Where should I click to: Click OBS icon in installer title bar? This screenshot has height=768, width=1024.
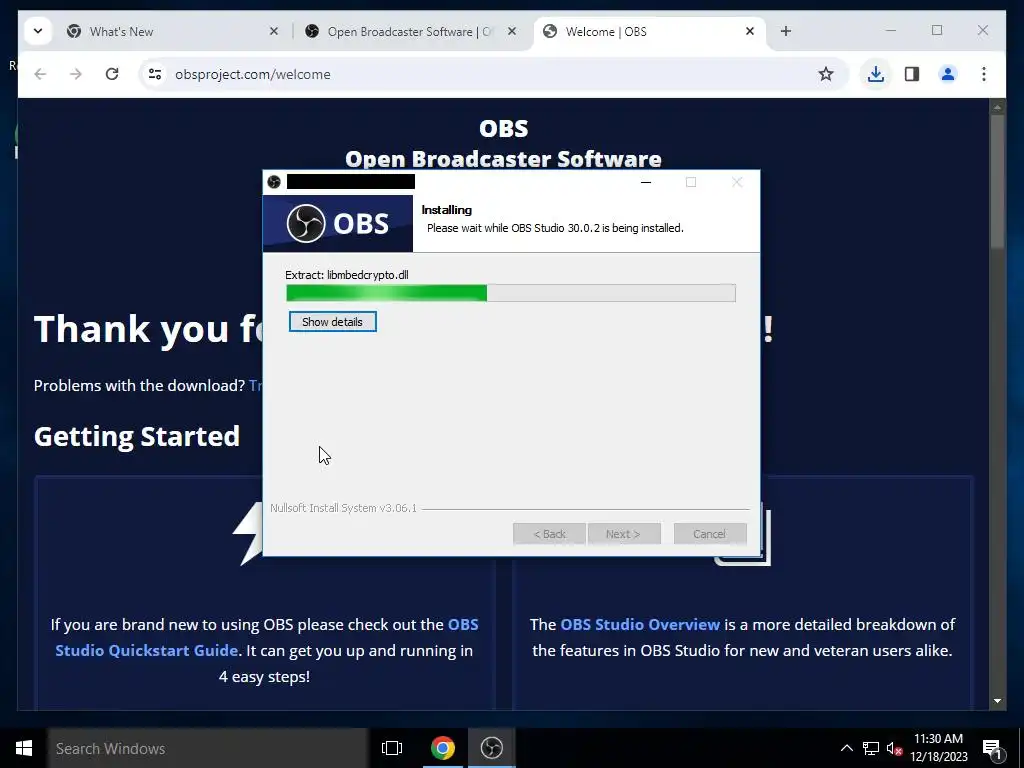click(x=274, y=182)
